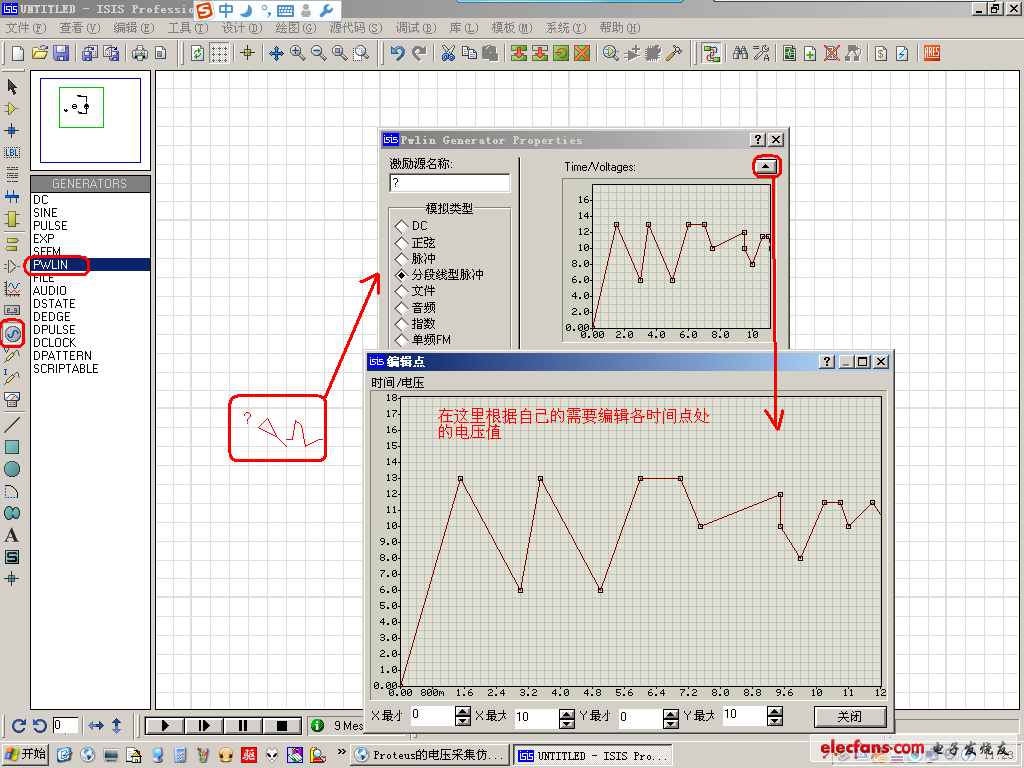Select the Junction dot mode
The image size is (1024, 768).
pyautogui.click(x=12, y=131)
